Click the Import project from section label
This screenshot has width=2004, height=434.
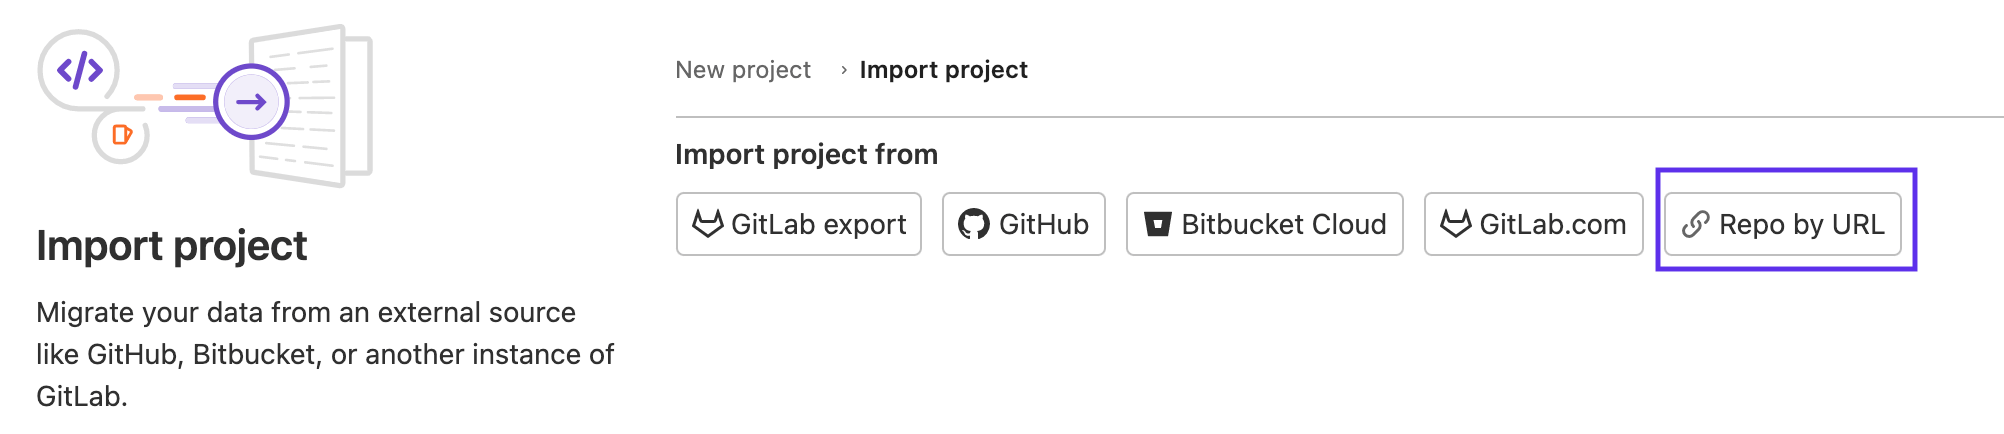pos(806,154)
